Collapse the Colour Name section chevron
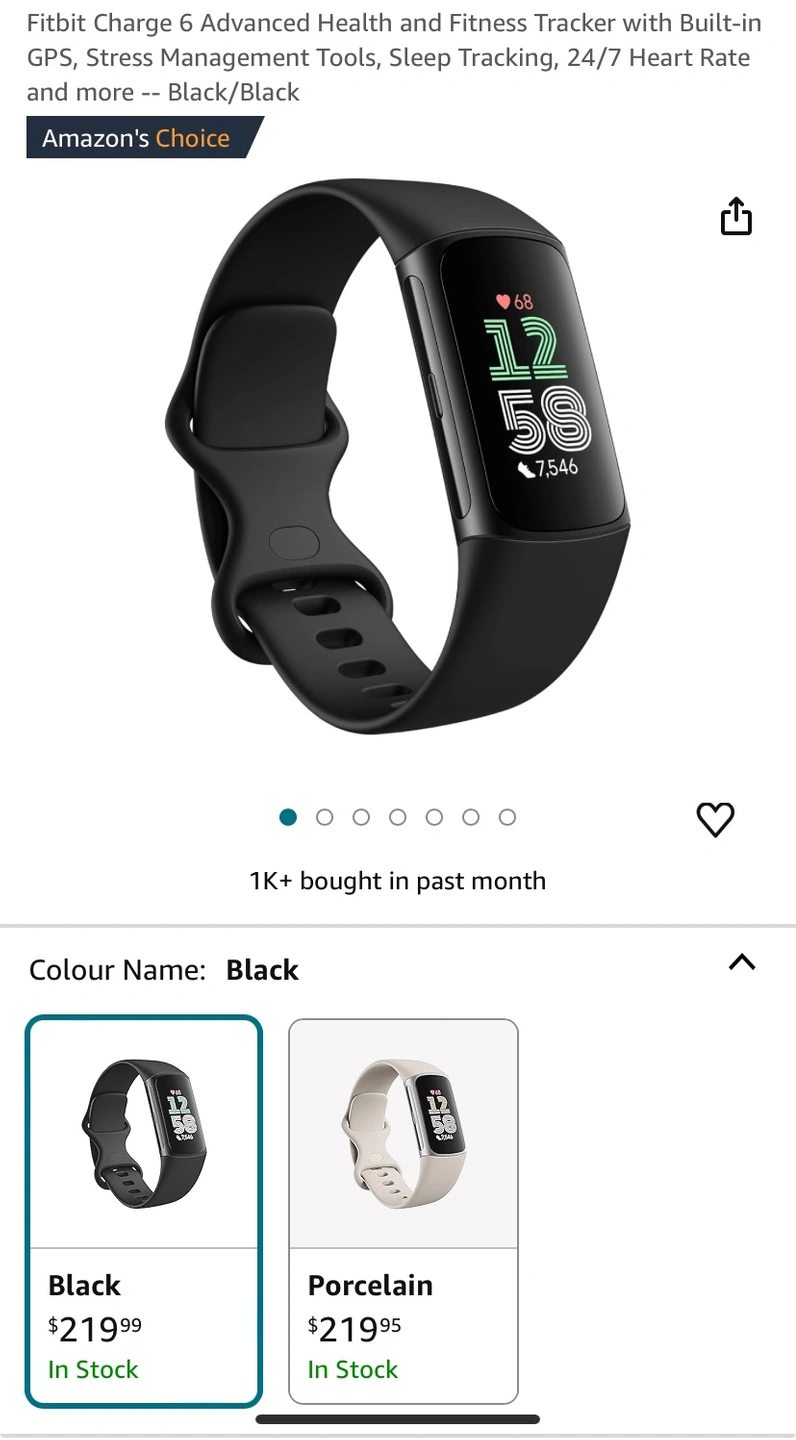Viewport: 796px width, 1440px height. point(742,963)
